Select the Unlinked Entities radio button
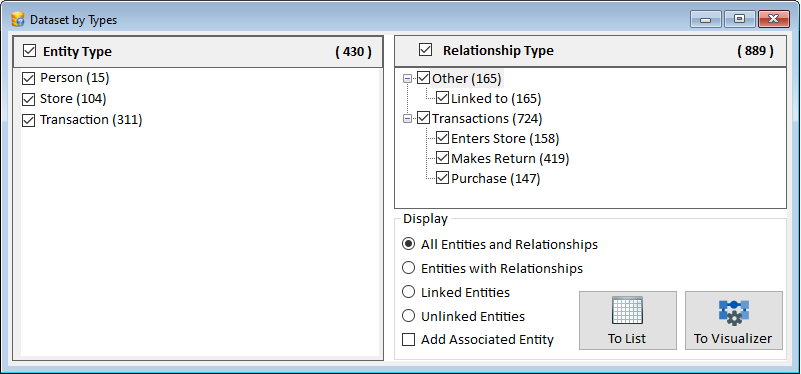The width and height of the screenshot is (801, 374). [x=408, y=316]
